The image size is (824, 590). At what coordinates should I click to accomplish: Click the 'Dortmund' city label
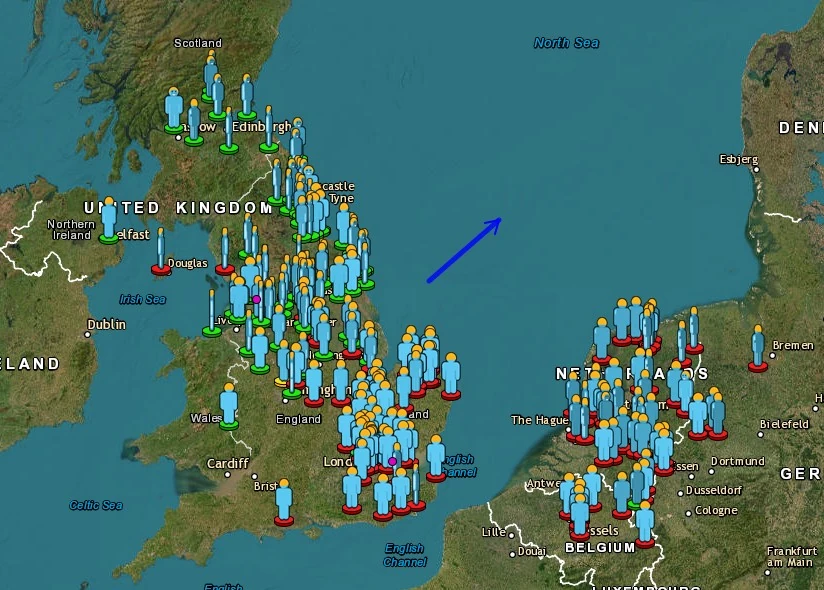click(738, 461)
